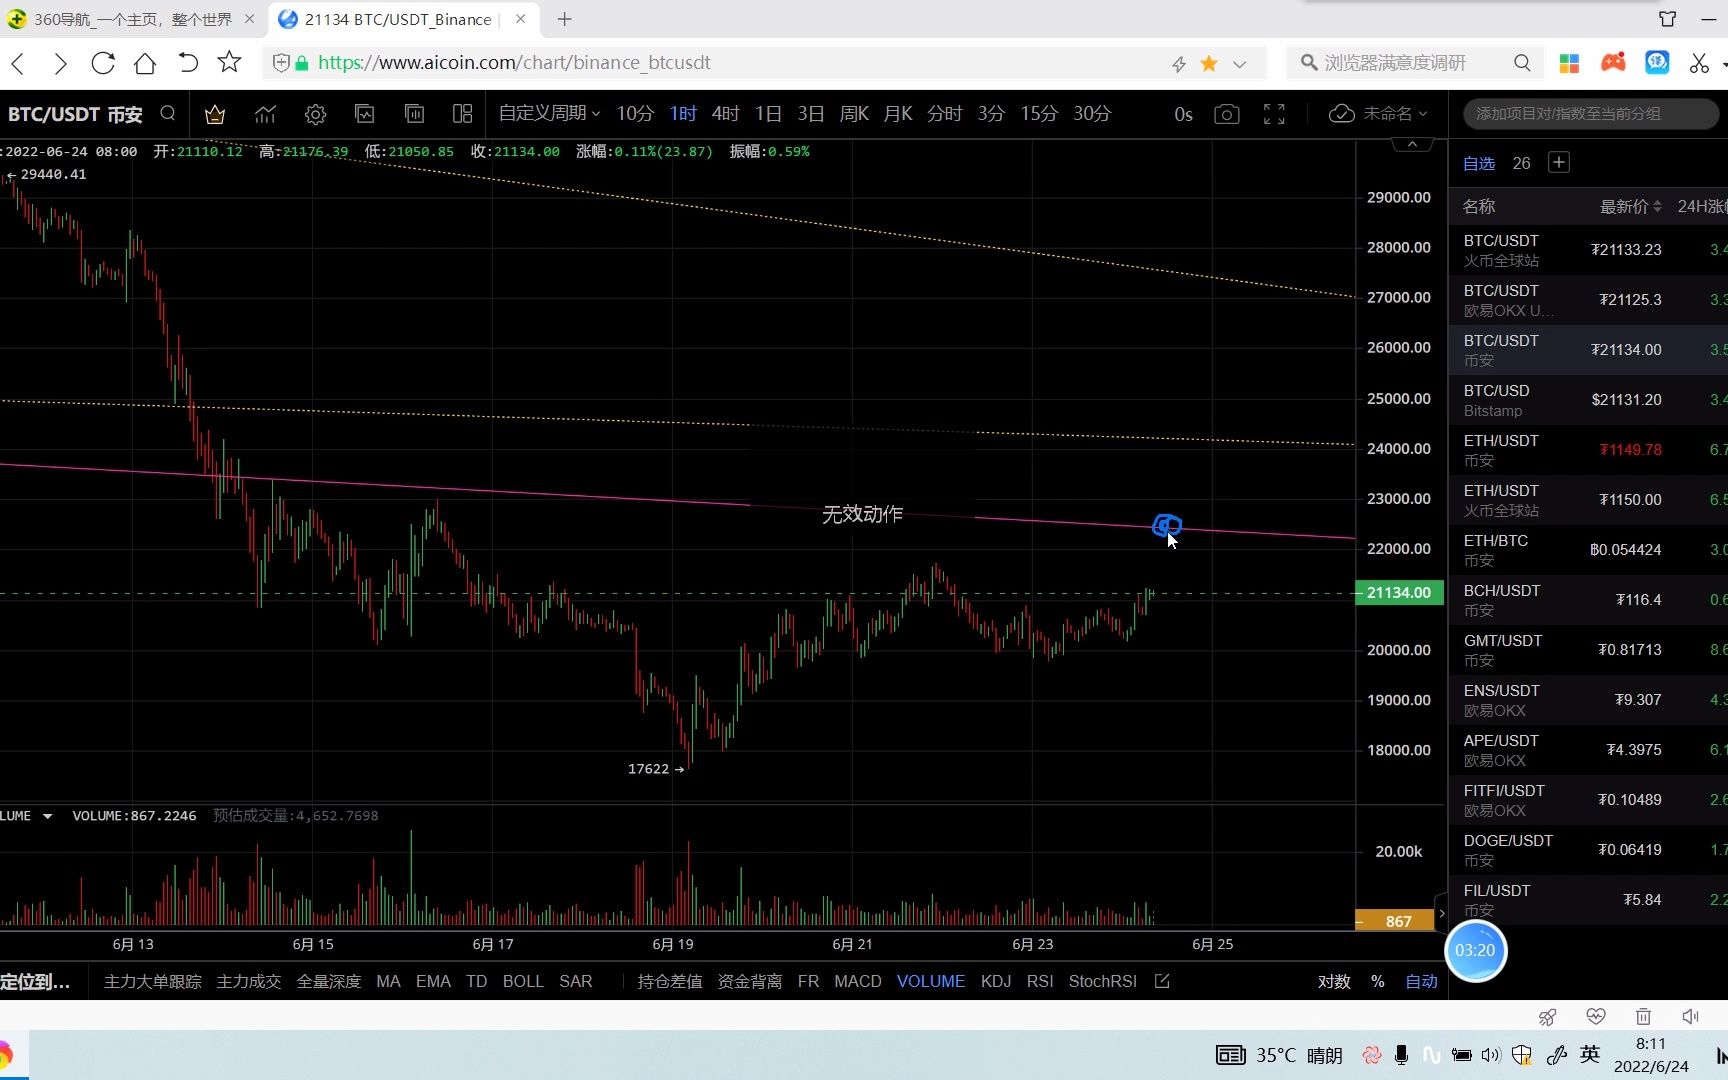Open the VOLUME panel dropdown arrow
Viewport: 1728px width, 1080px height.
click(47, 816)
